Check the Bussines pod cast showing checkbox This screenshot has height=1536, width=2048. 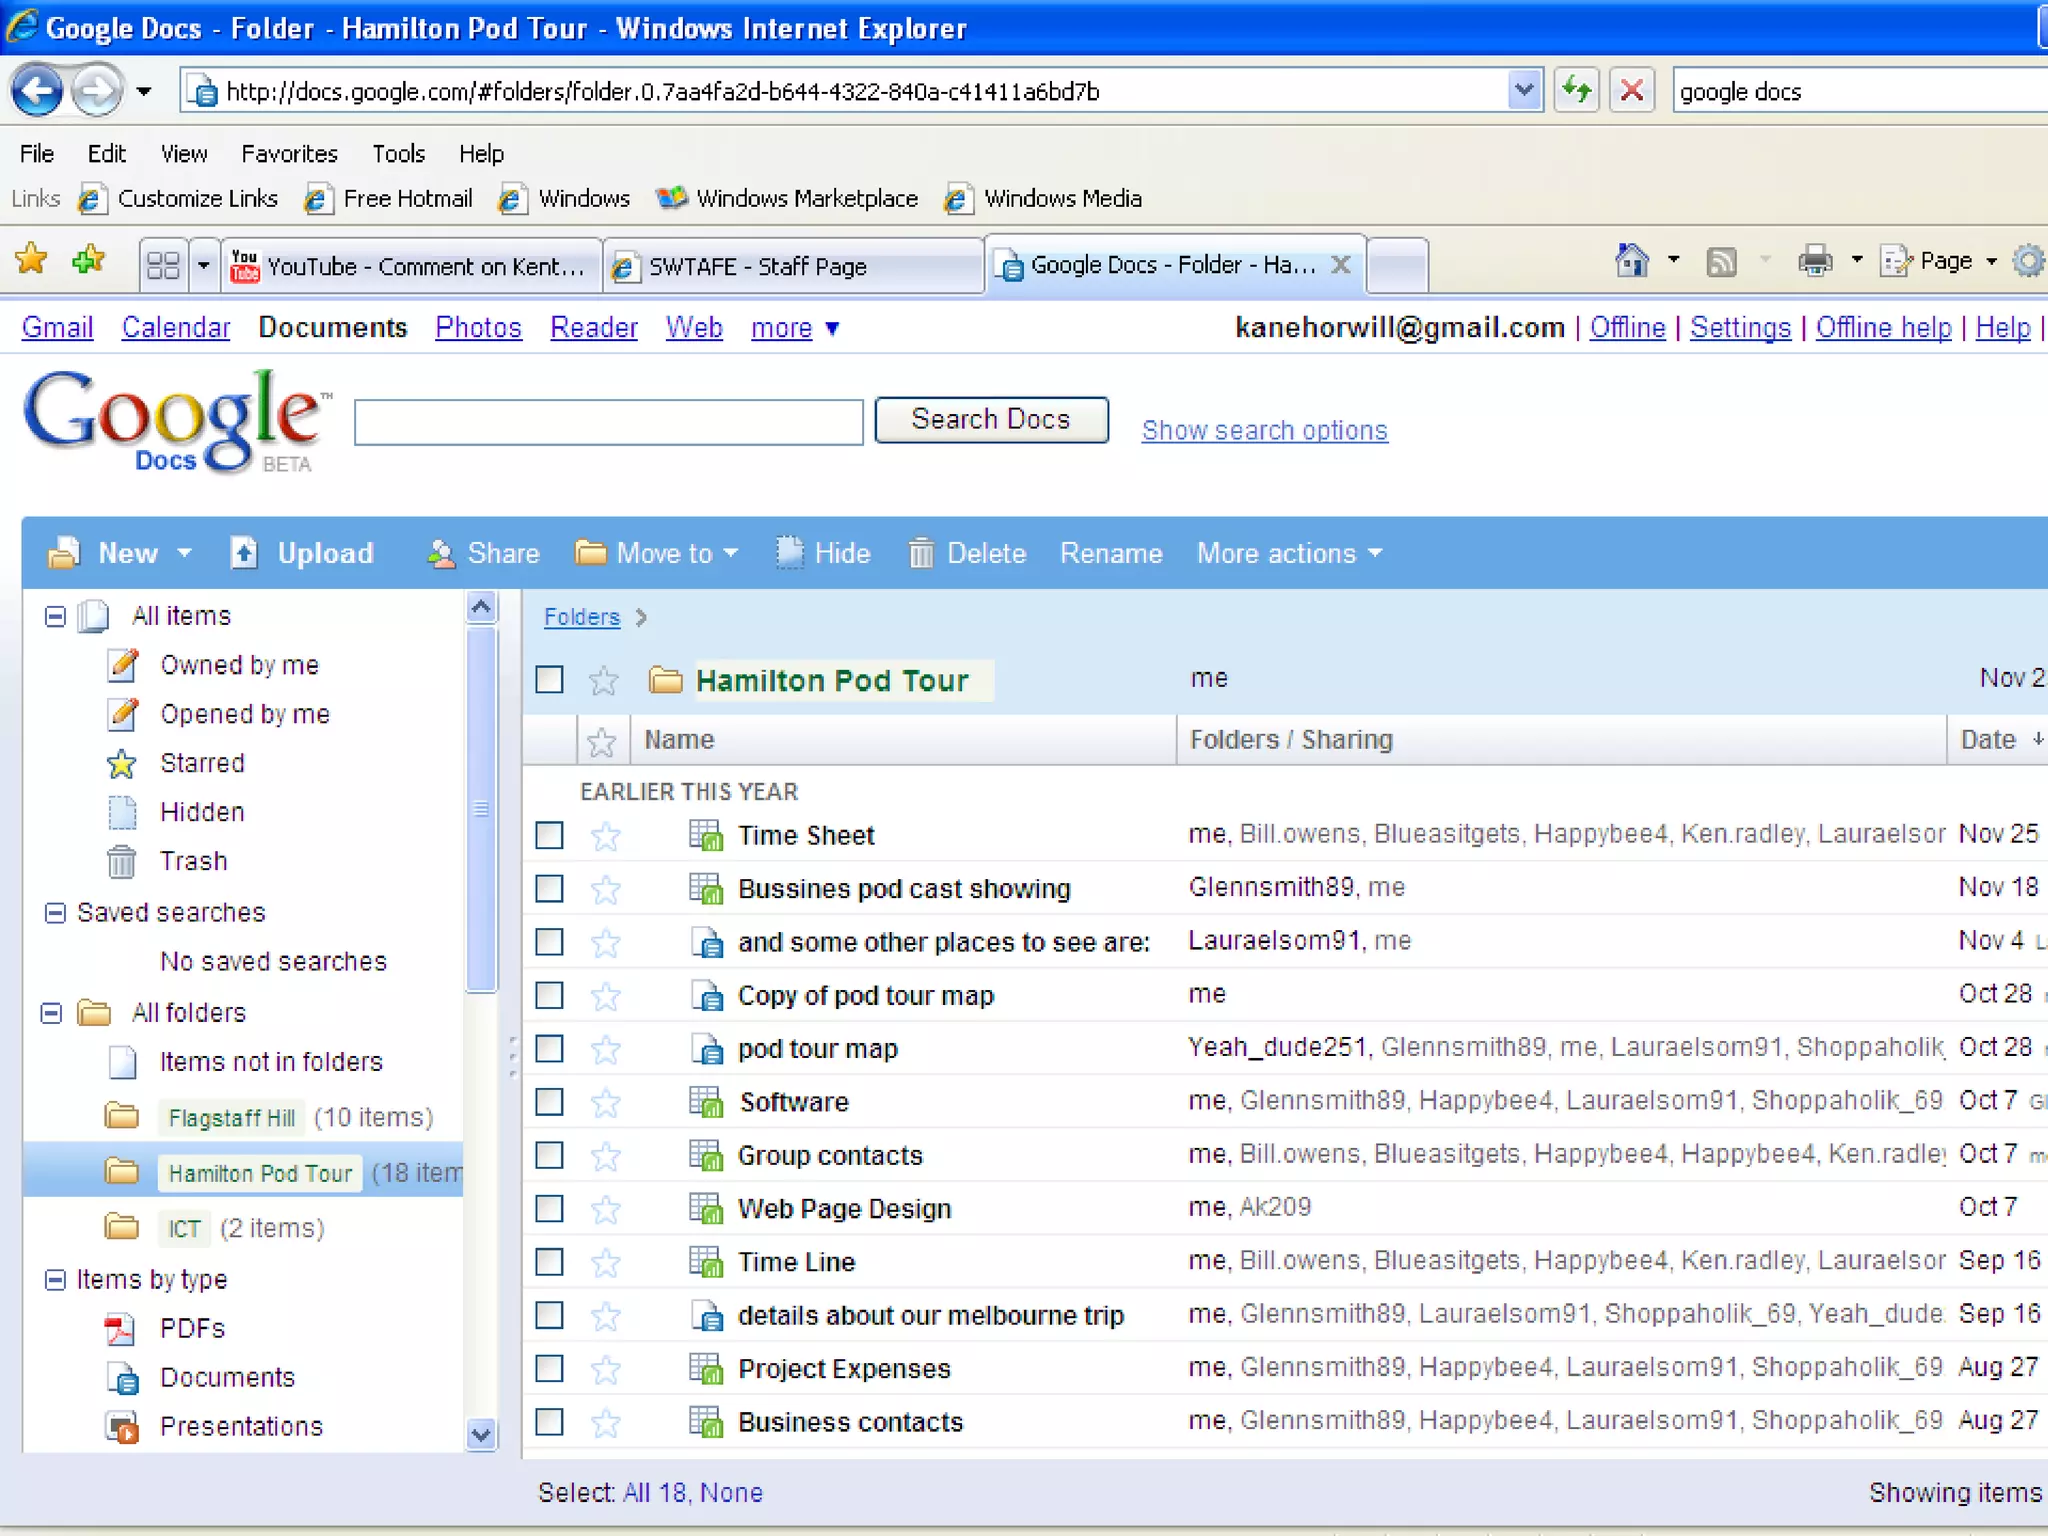click(x=549, y=888)
